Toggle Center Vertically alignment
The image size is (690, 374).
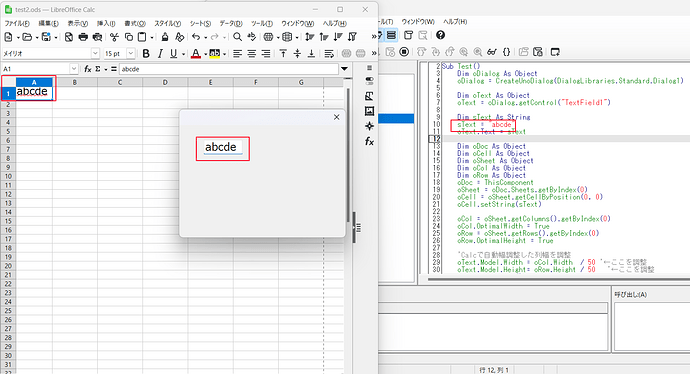coord(297,54)
